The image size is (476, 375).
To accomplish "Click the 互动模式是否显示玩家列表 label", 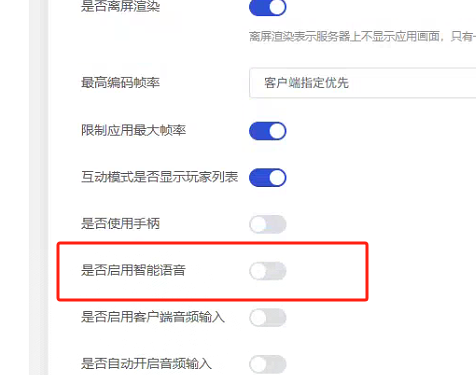I will (x=160, y=177).
